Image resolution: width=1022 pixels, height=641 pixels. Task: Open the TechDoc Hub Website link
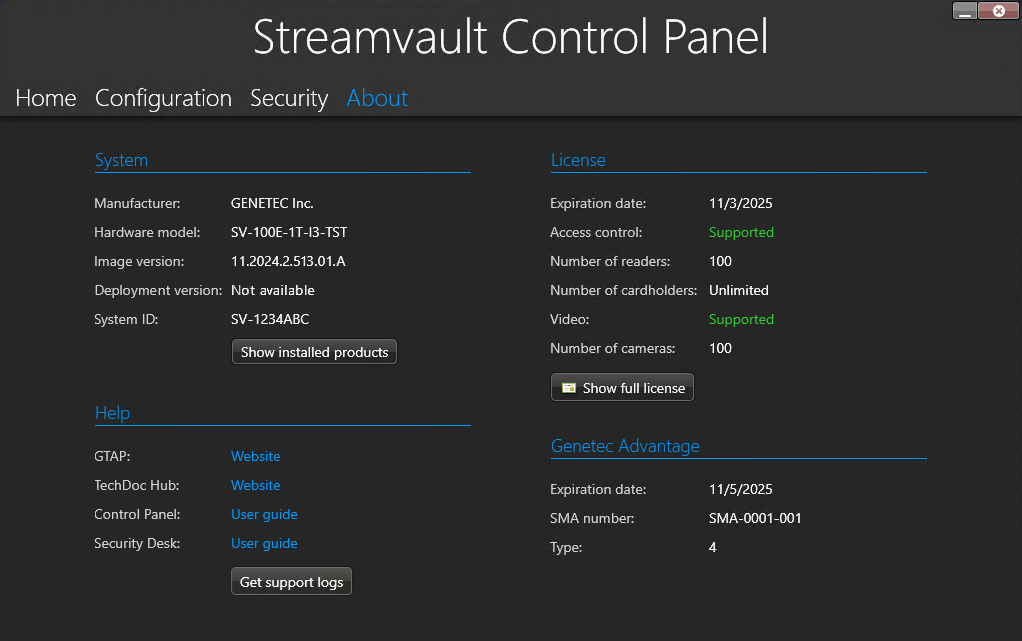click(255, 485)
